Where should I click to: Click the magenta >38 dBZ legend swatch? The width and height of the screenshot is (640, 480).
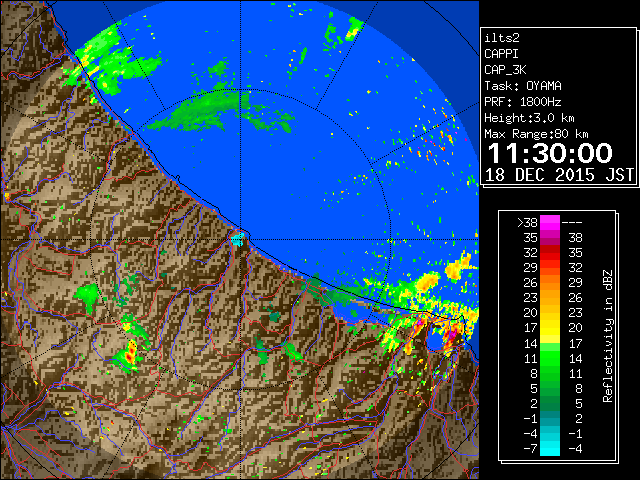(550, 222)
